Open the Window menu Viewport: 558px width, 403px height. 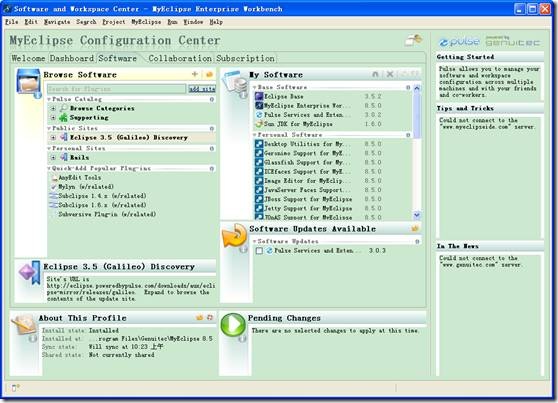193,22
